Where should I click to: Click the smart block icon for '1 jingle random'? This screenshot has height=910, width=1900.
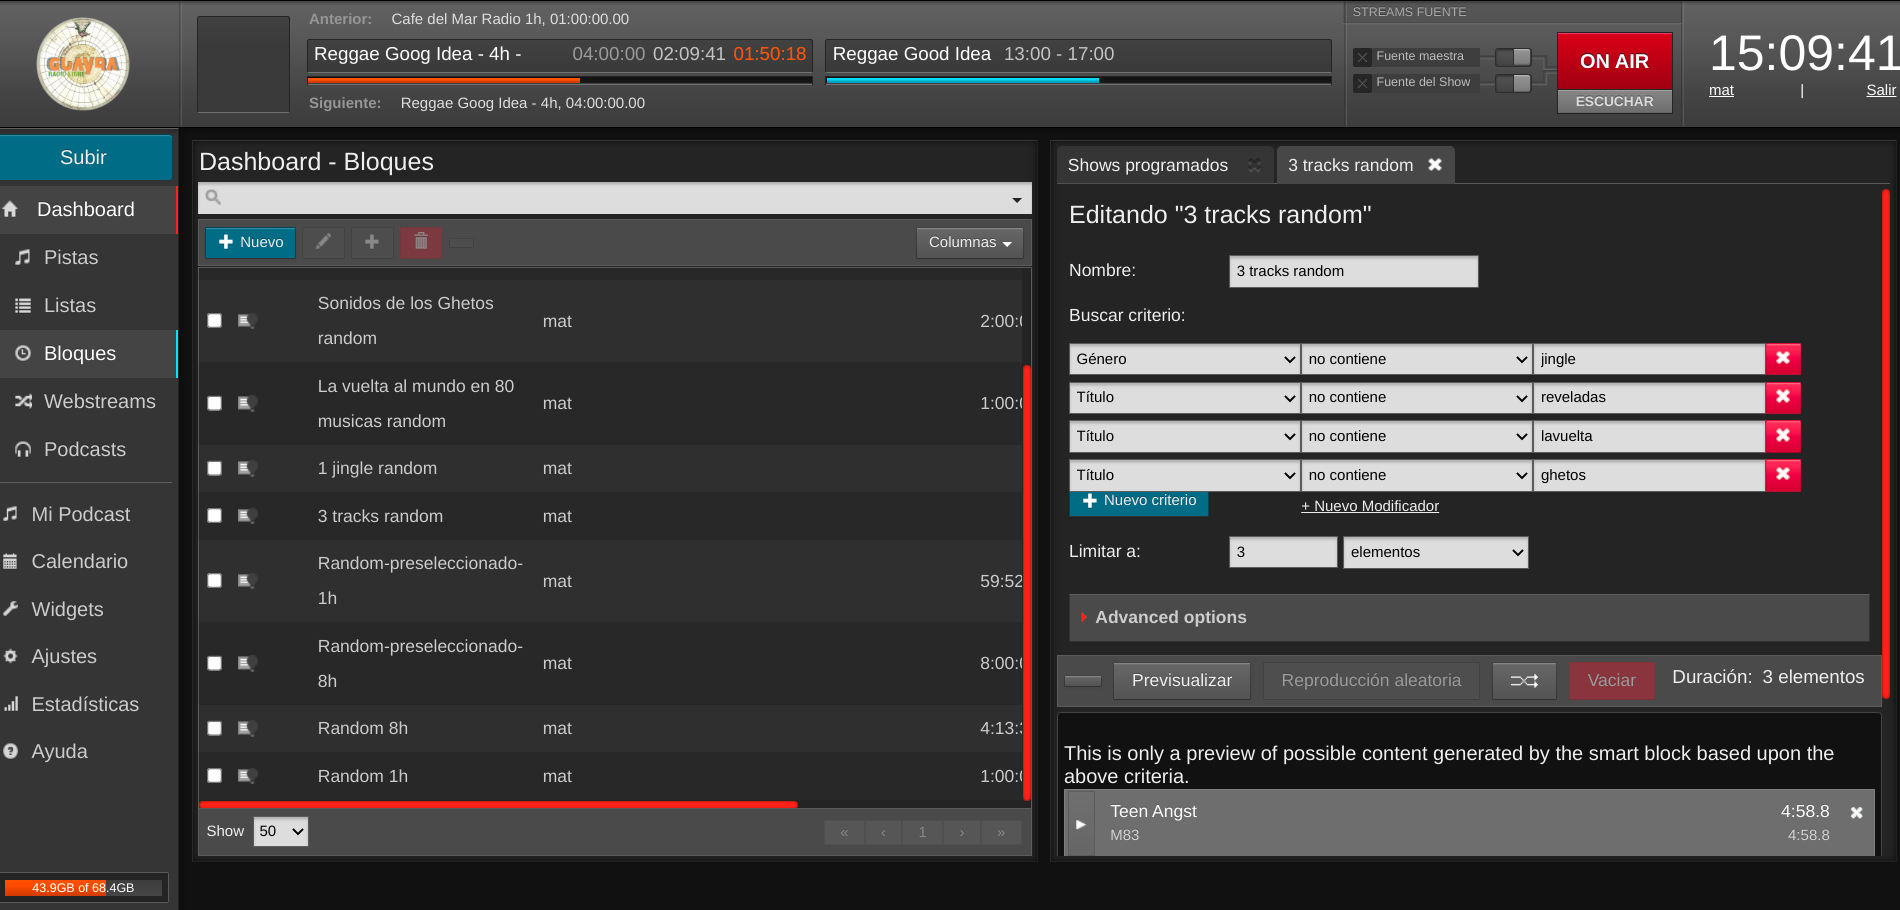coord(246,468)
